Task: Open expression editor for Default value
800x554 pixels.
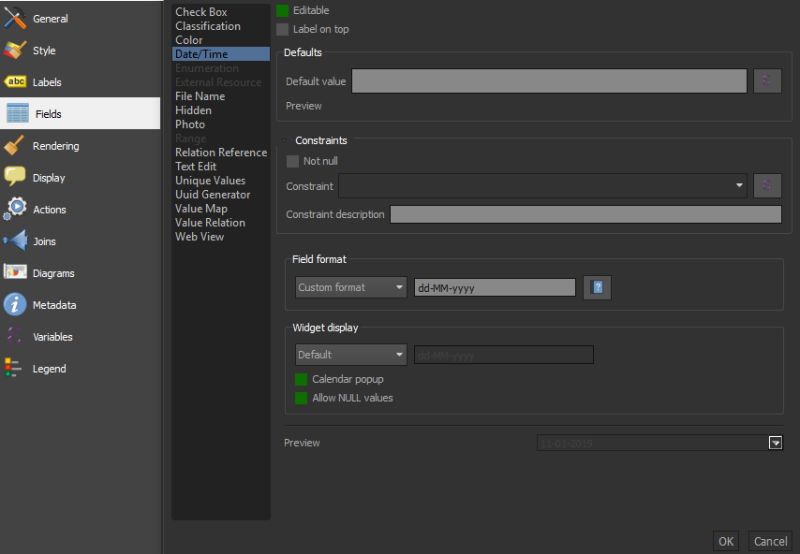Action: (767, 81)
